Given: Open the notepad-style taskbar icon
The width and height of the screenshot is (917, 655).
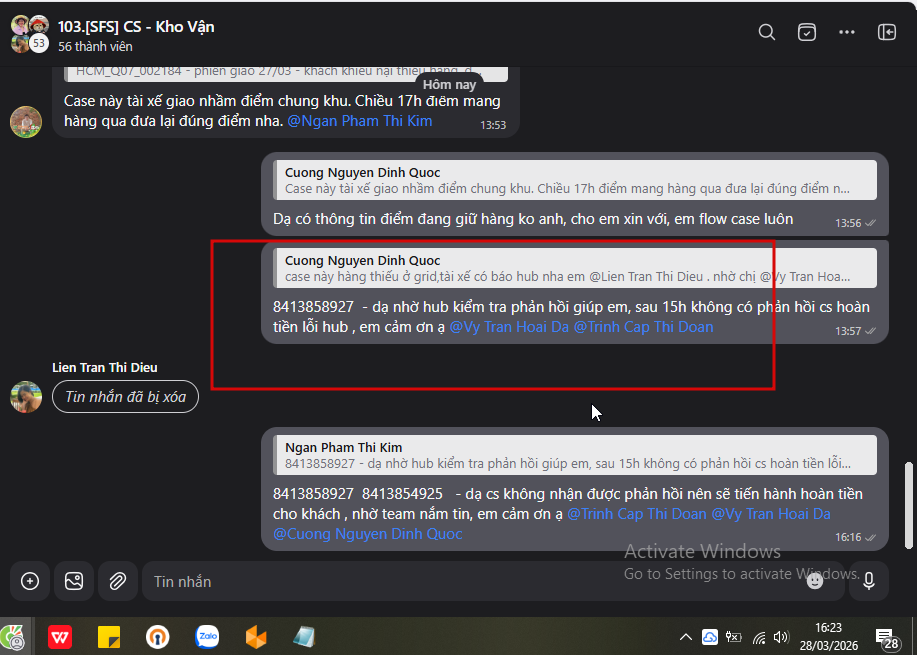Looking at the screenshot, I should tap(304, 637).
